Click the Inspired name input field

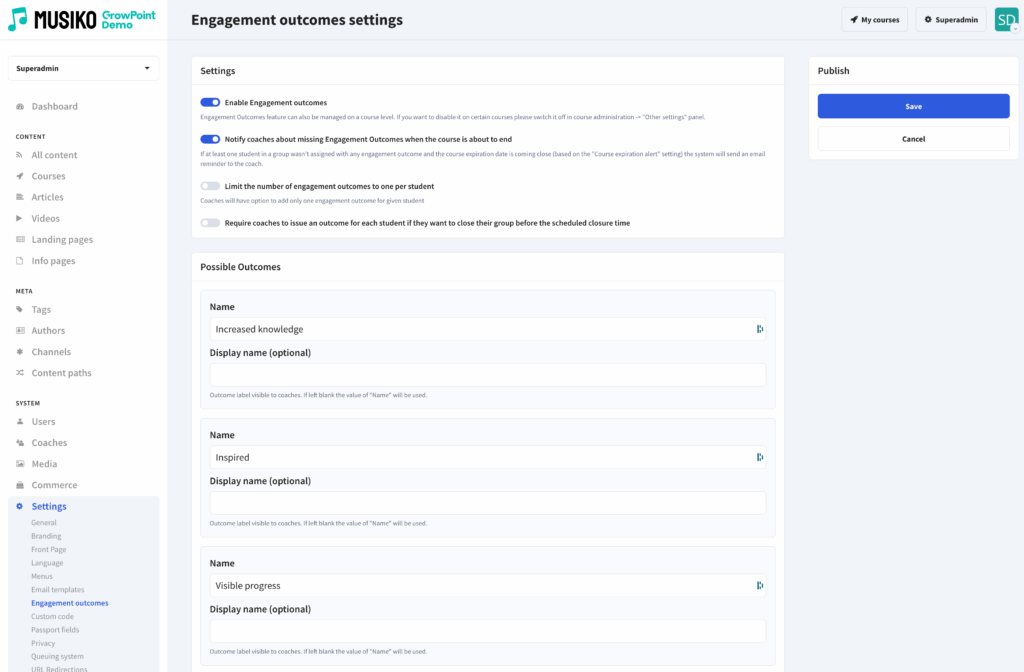coord(482,457)
